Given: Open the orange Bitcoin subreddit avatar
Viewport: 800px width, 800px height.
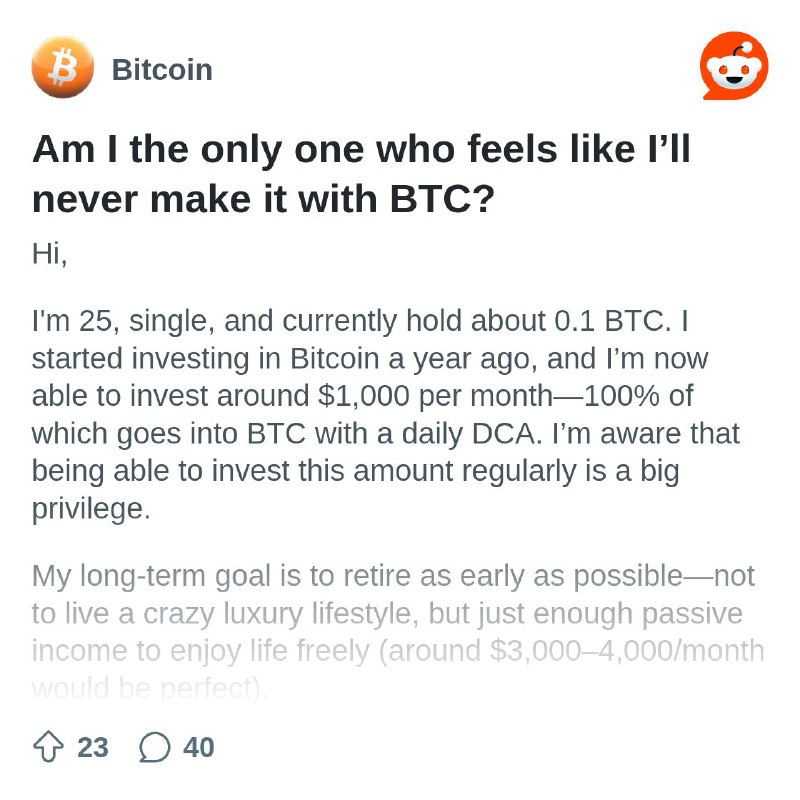Looking at the screenshot, I should tap(63, 67).
